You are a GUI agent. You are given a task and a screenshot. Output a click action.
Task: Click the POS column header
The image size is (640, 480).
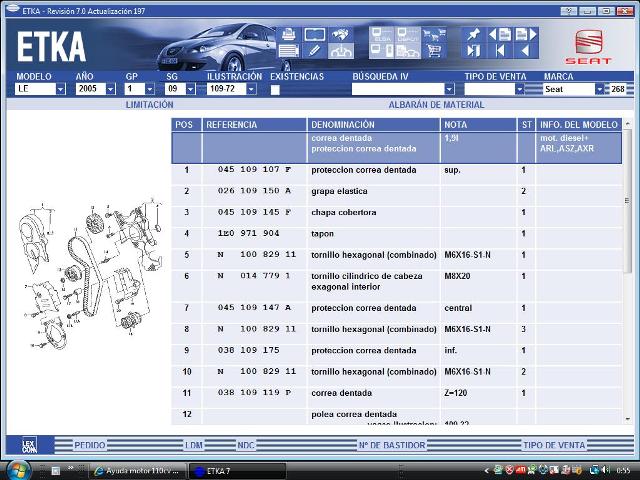pos(187,125)
